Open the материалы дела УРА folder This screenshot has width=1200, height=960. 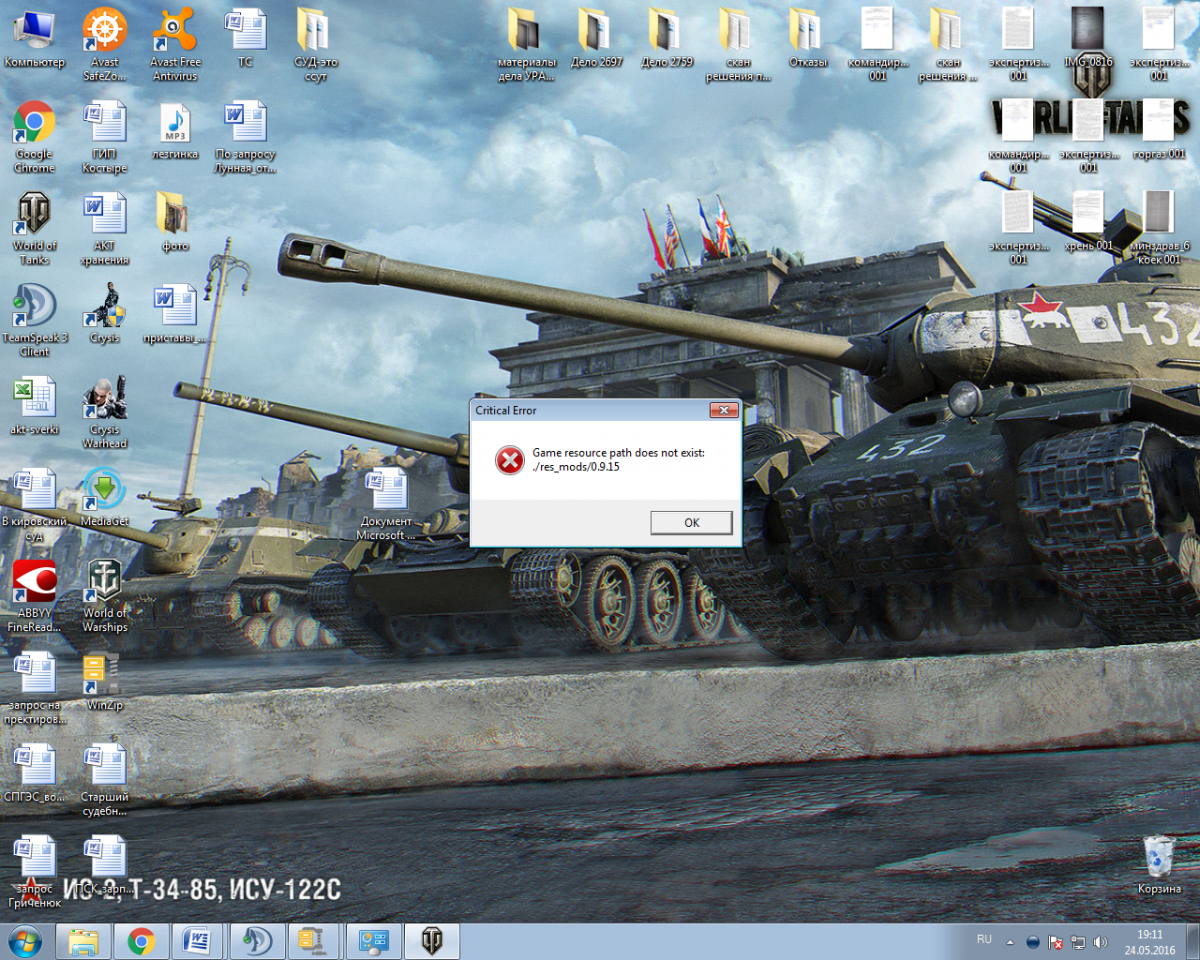pyautogui.click(x=526, y=44)
